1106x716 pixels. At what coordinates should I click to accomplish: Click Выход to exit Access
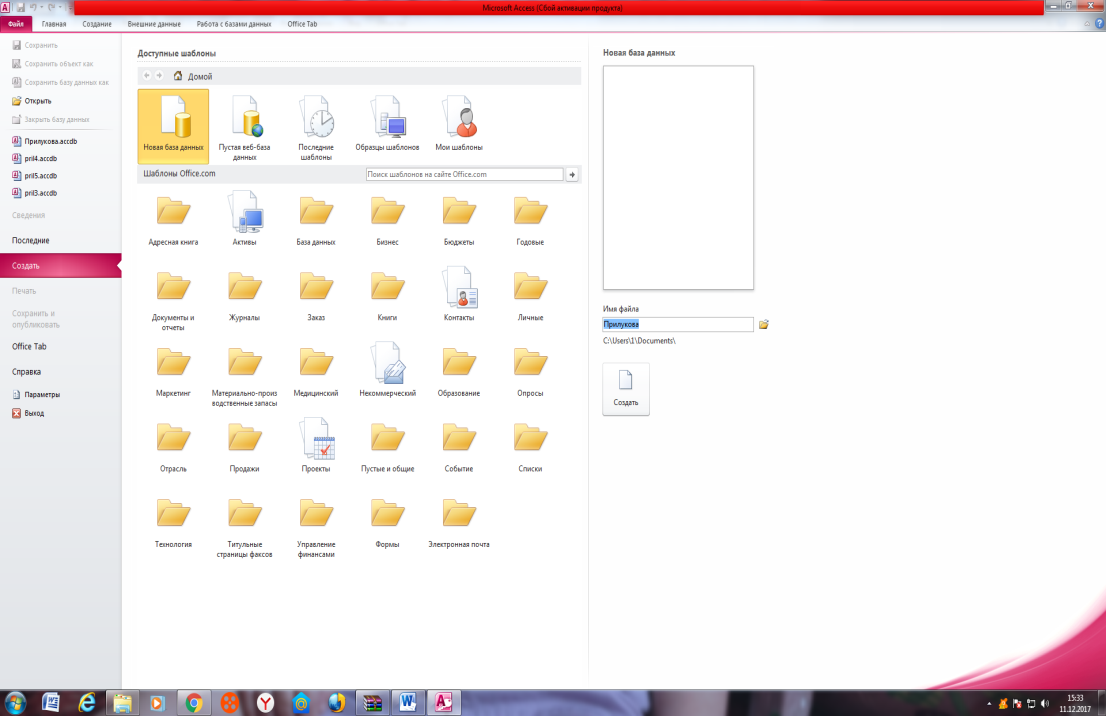tap(28, 413)
